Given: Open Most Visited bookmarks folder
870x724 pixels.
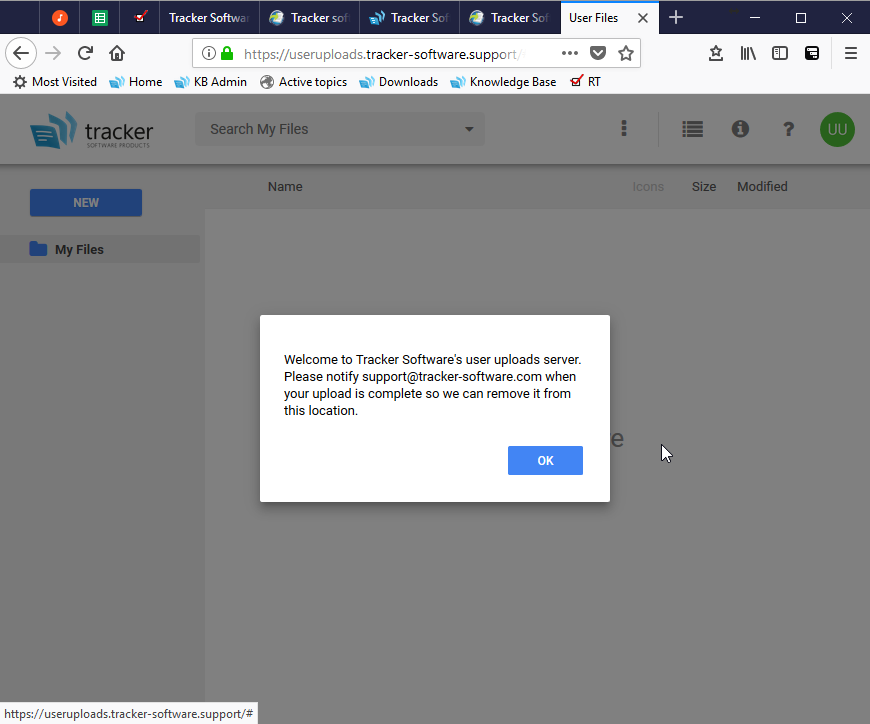Looking at the screenshot, I should [55, 82].
